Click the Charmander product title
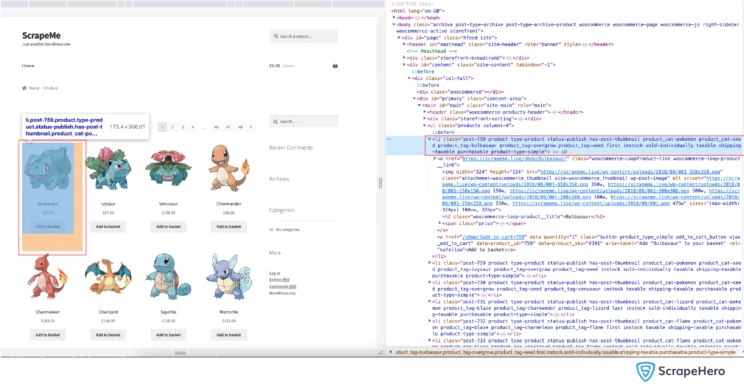 [229, 204]
